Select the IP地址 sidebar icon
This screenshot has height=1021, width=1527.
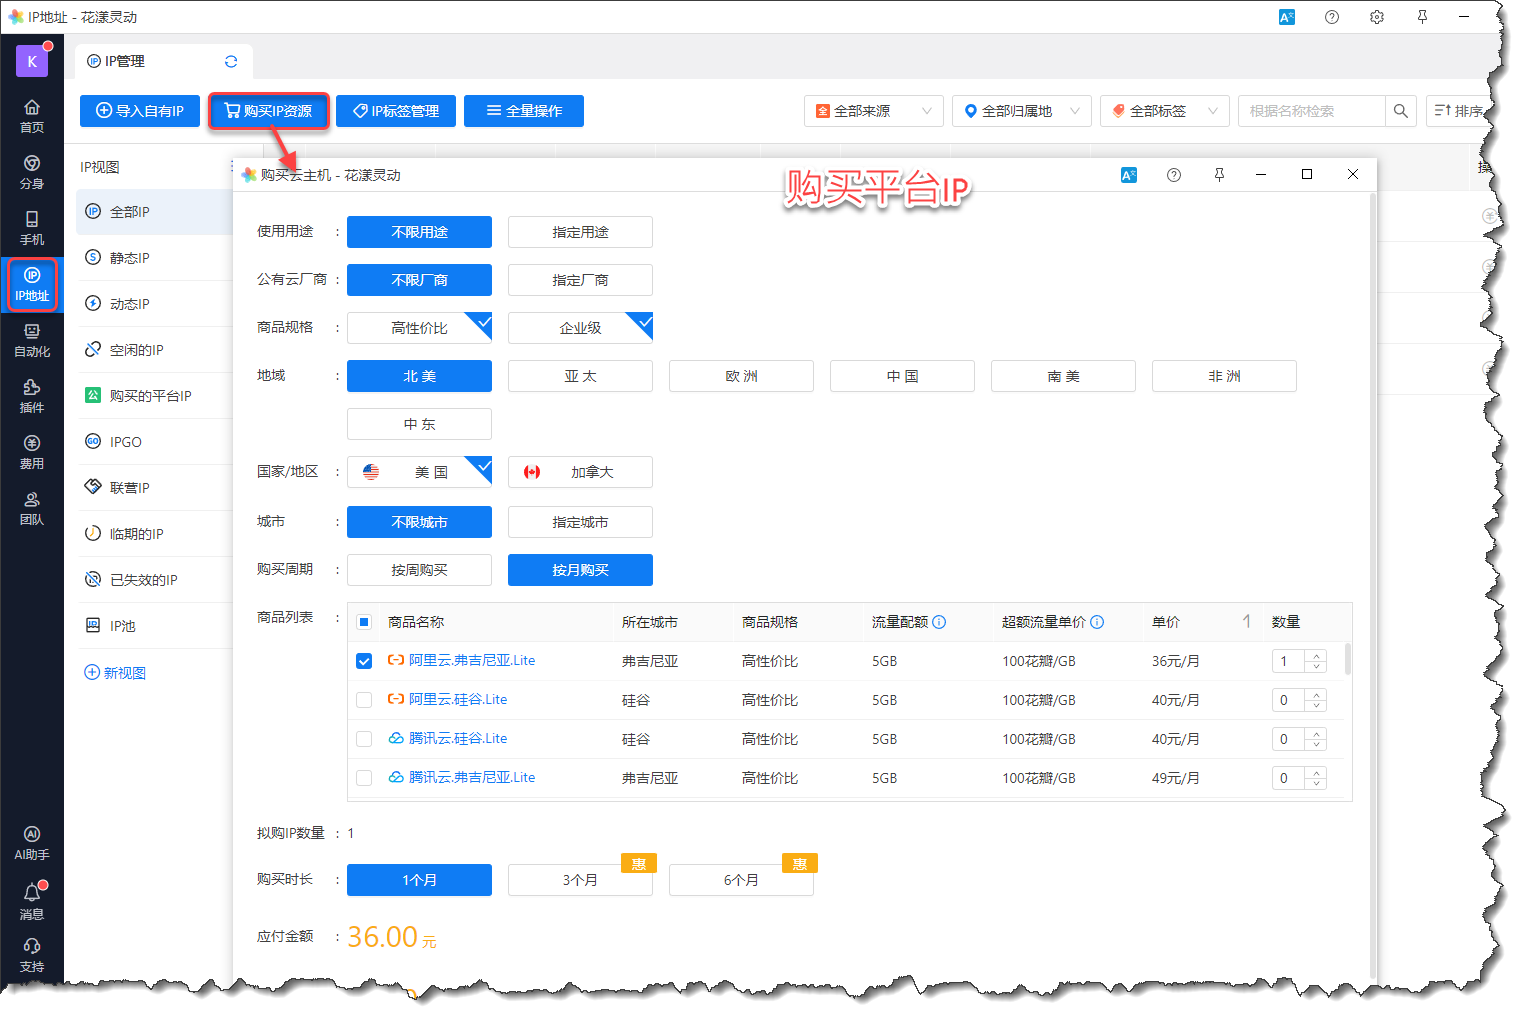pos(32,284)
